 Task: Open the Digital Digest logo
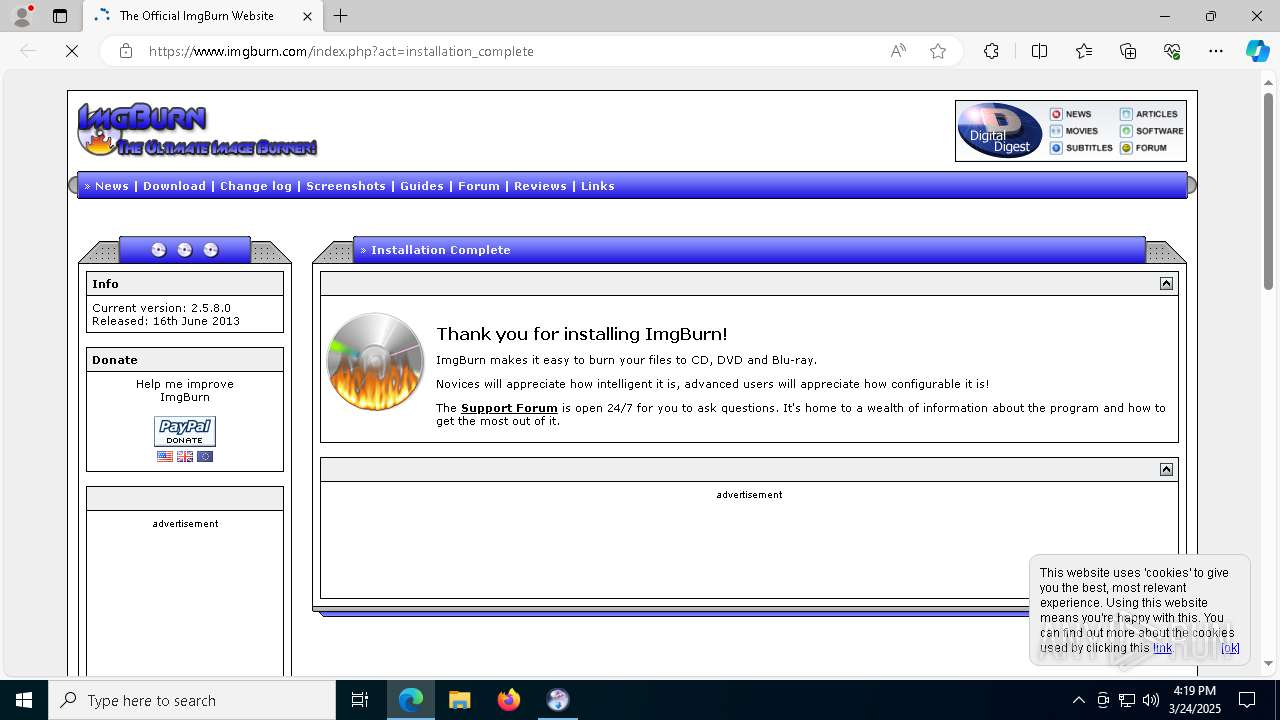pos(999,131)
